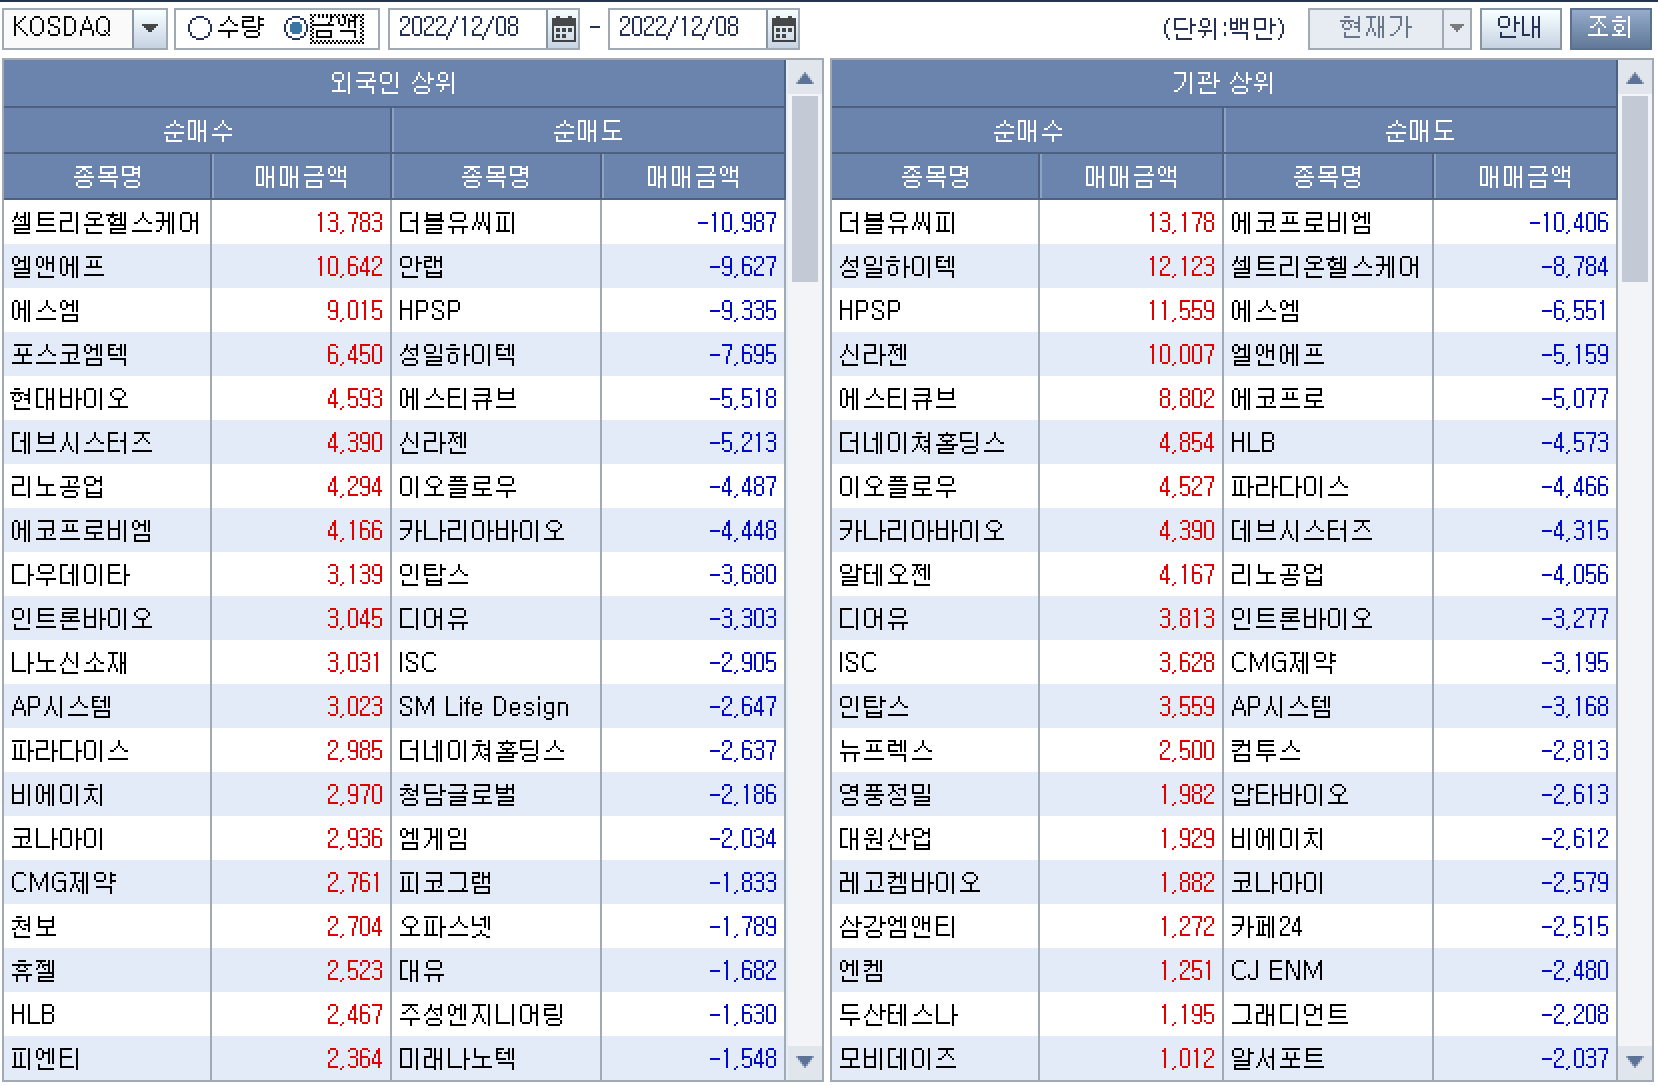Screen dimensions: 1658x1086
Task: Select 알서포트 row
Action: (x=1328, y=1059)
